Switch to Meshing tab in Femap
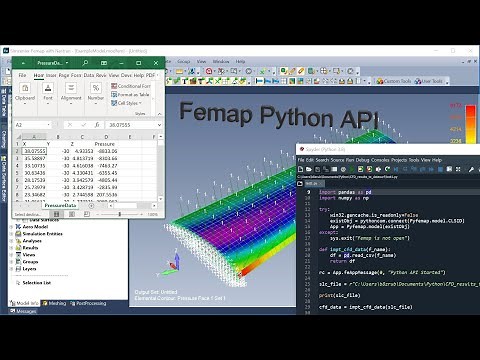This screenshot has width=480, height=360. tap(54, 303)
